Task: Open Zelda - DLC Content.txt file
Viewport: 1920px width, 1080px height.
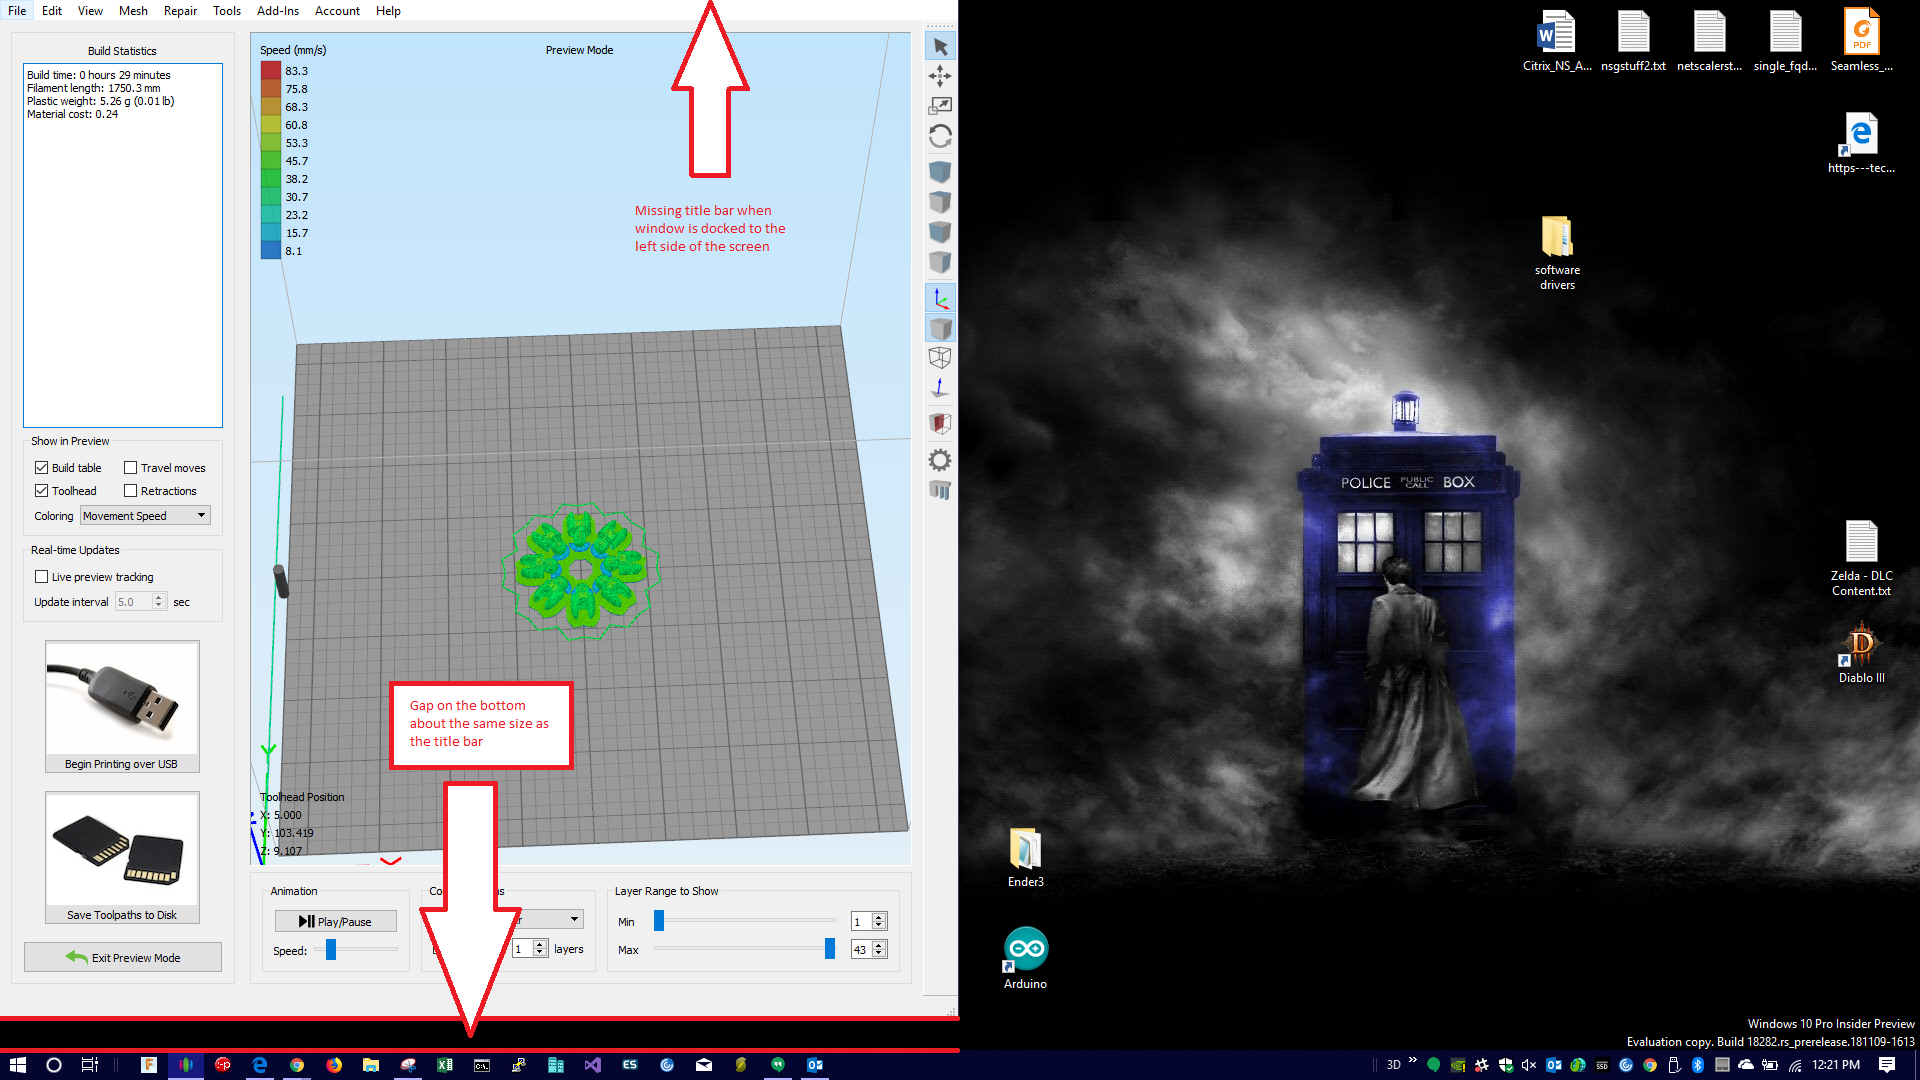Action: pyautogui.click(x=1861, y=559)
